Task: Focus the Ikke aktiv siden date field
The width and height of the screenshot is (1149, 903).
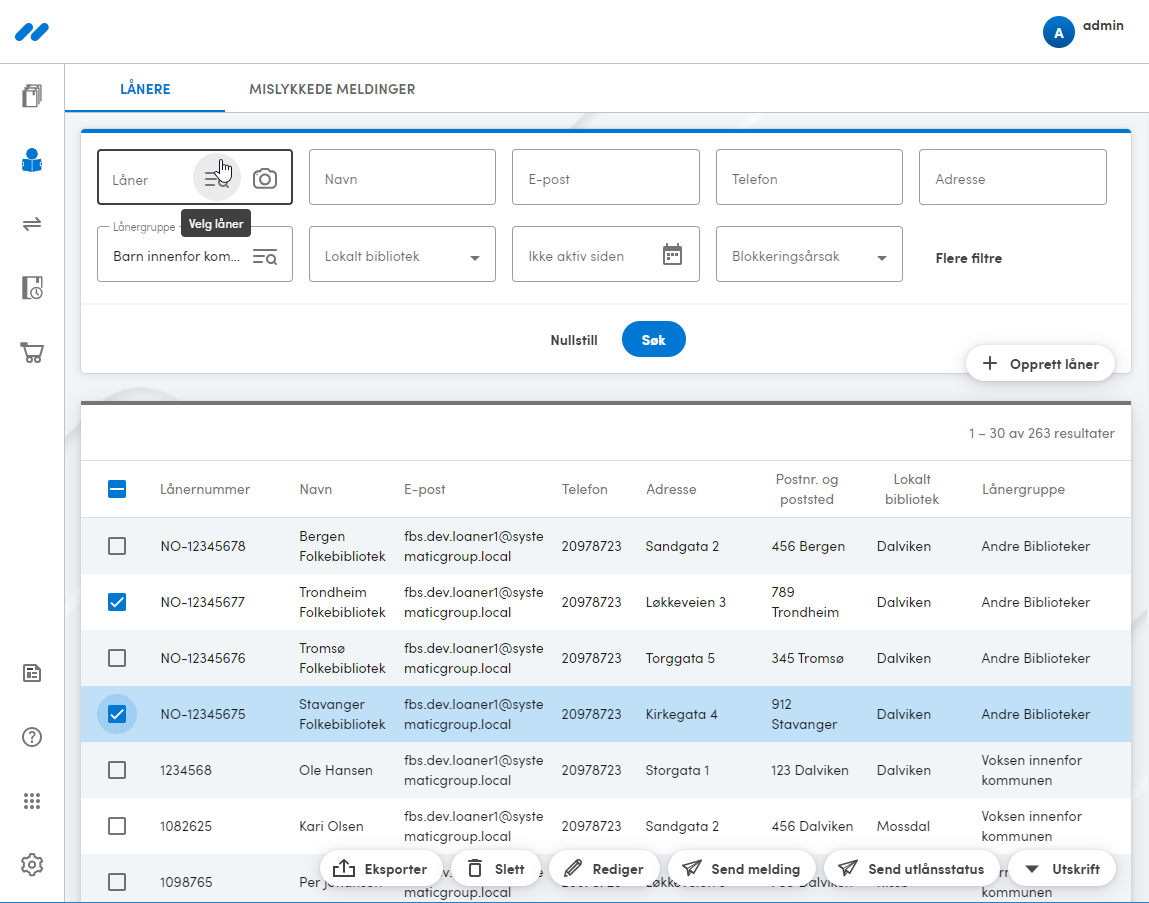Action: (606, 254)
